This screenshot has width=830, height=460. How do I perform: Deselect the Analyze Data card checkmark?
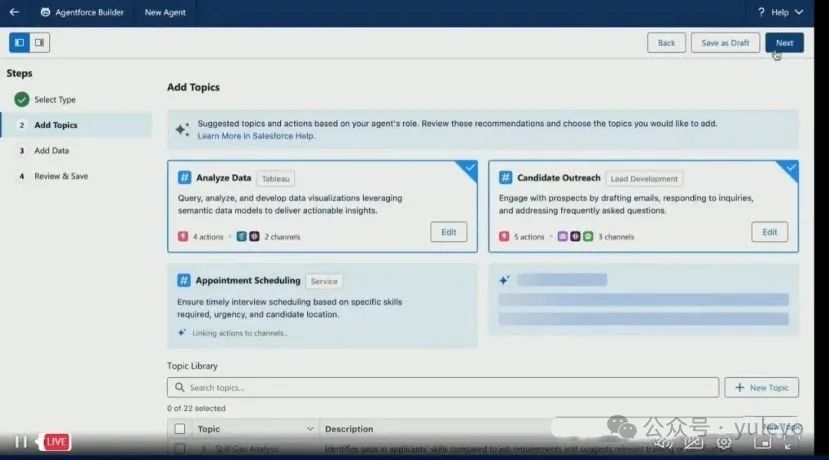pos(469,168)
